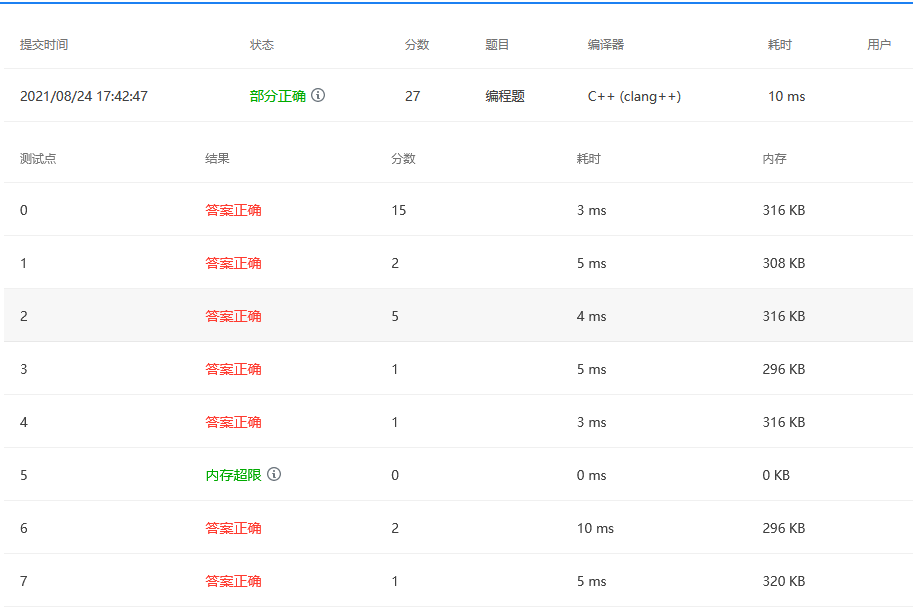Viewport: 913px width, 610px height.
Task: Click 答案正确 result for test point 7
Action: tap(233, 581)
